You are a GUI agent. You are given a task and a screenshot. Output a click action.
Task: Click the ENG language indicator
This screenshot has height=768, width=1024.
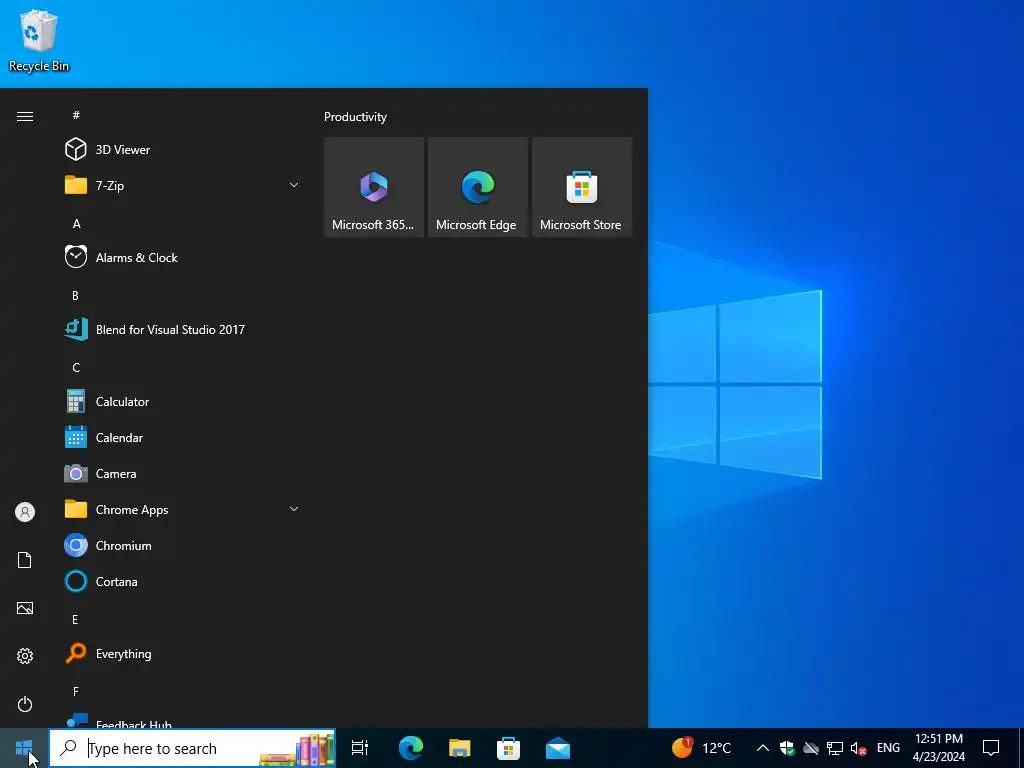[x=888, y=748]
